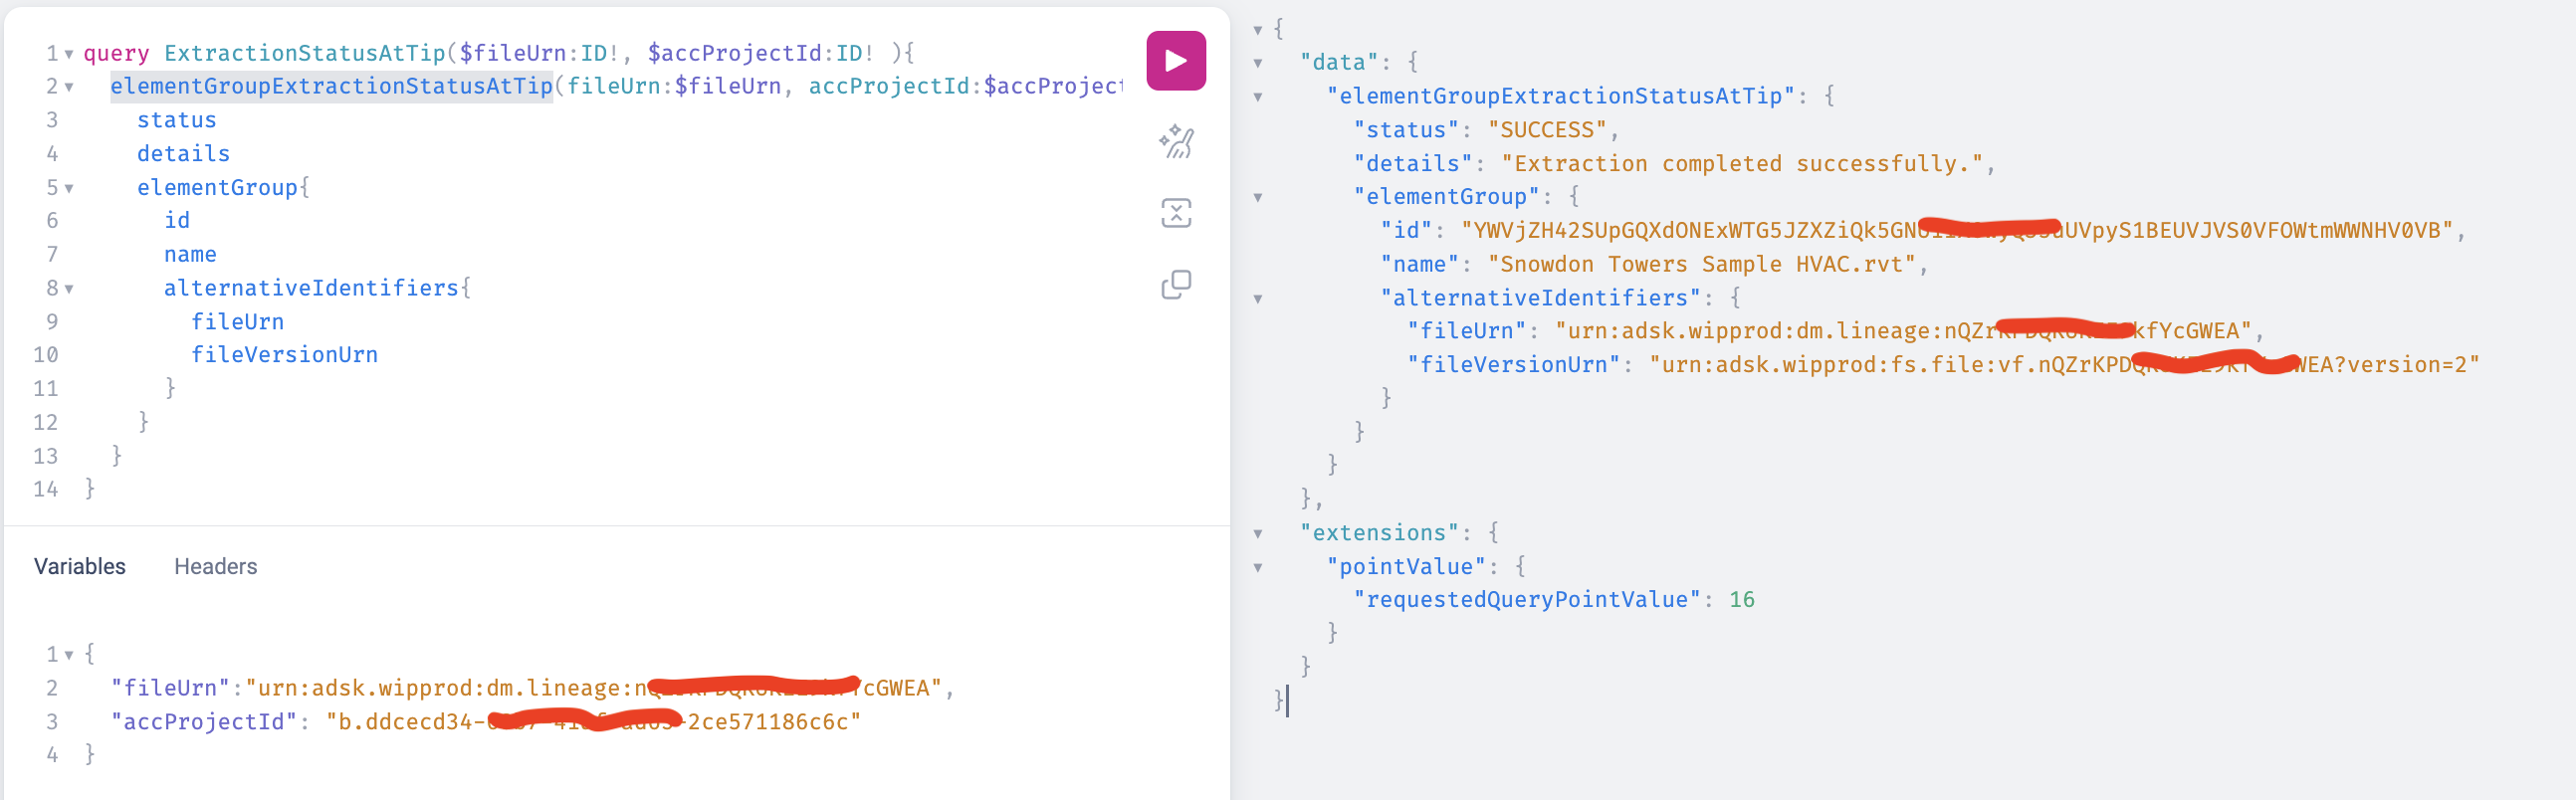Click "Extraction completed successfully." text
Image resolution: width=2576 pixels, height=800 pixels.
tap(1741, 164)
